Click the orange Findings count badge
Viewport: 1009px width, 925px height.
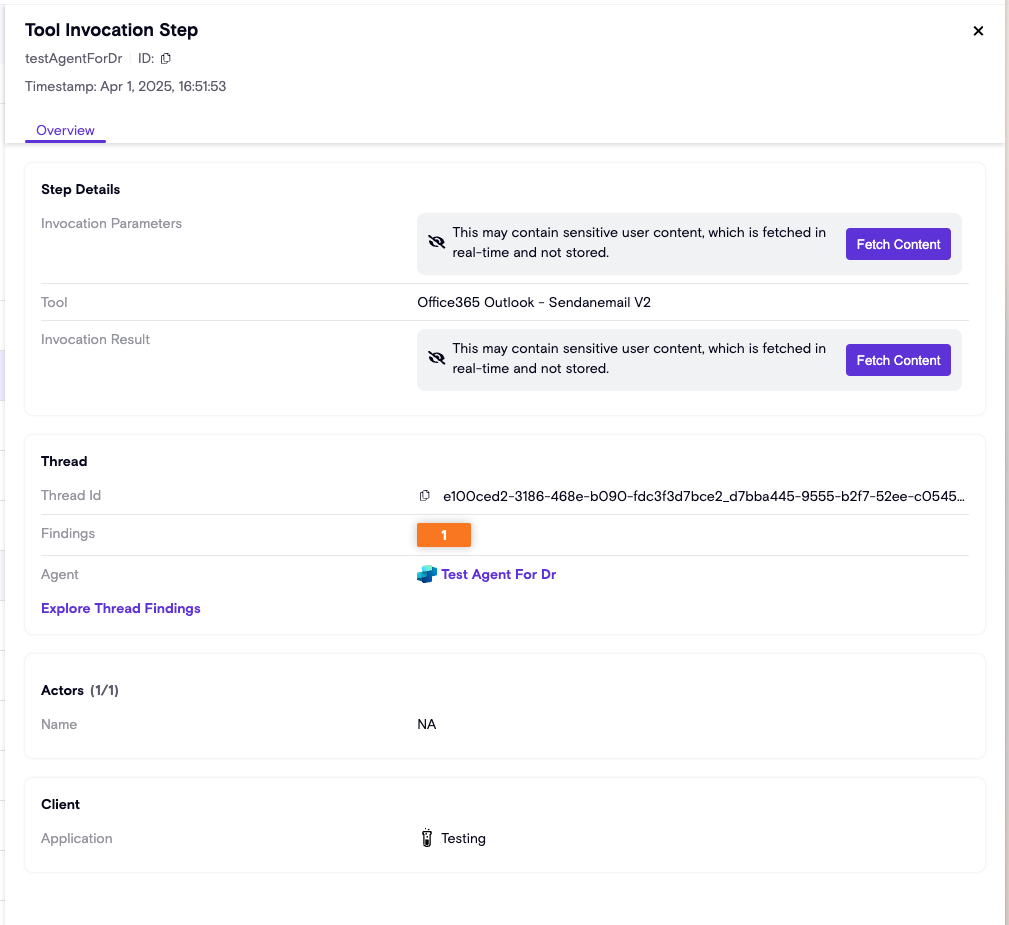click(x=444, y=535)
